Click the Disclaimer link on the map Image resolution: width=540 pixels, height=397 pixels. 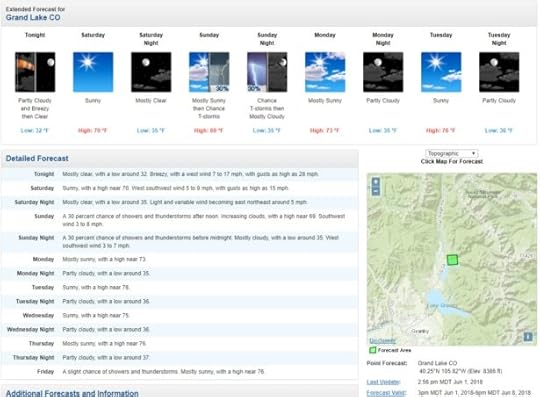tap(382, 341)
